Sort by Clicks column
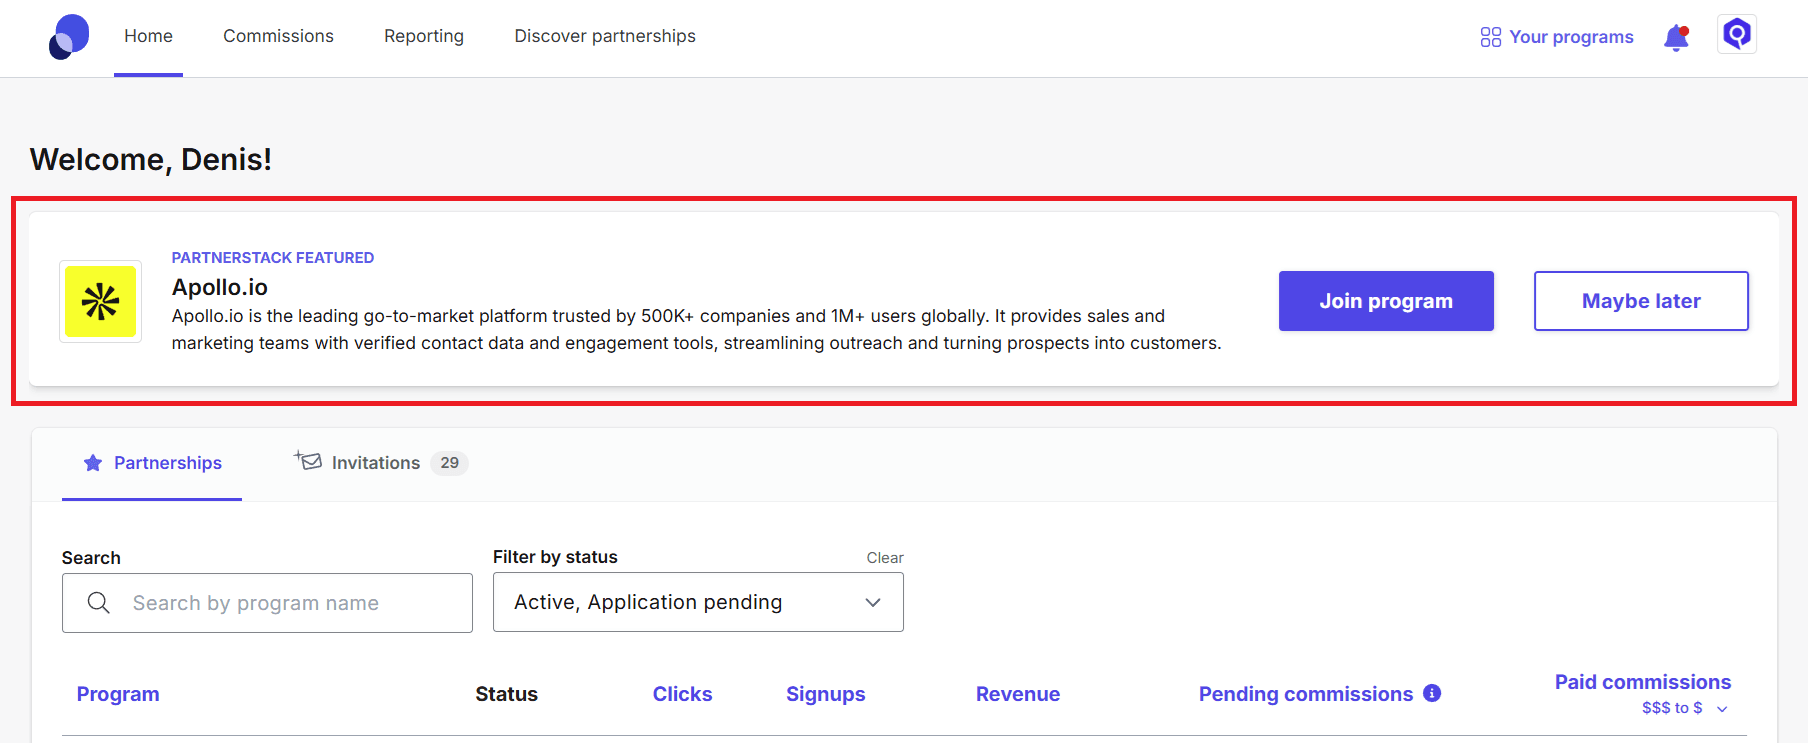Image resolution: width=1808 pixels, height=743 pixels. click(x=682, y=694)
